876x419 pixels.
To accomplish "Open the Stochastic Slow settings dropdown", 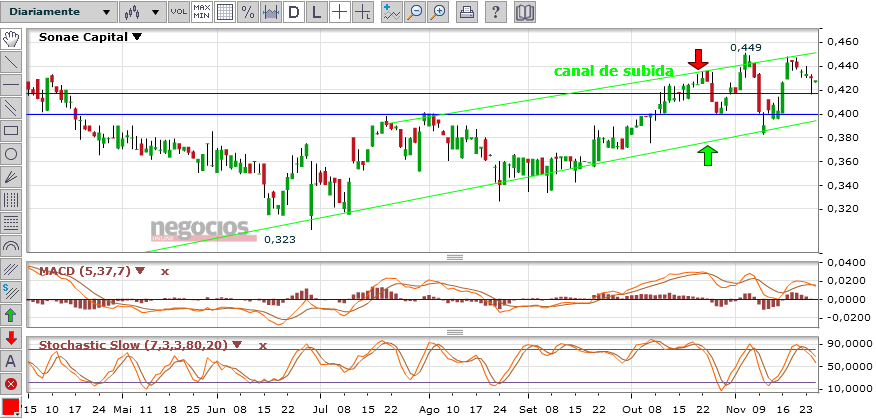I will (237, 345).
